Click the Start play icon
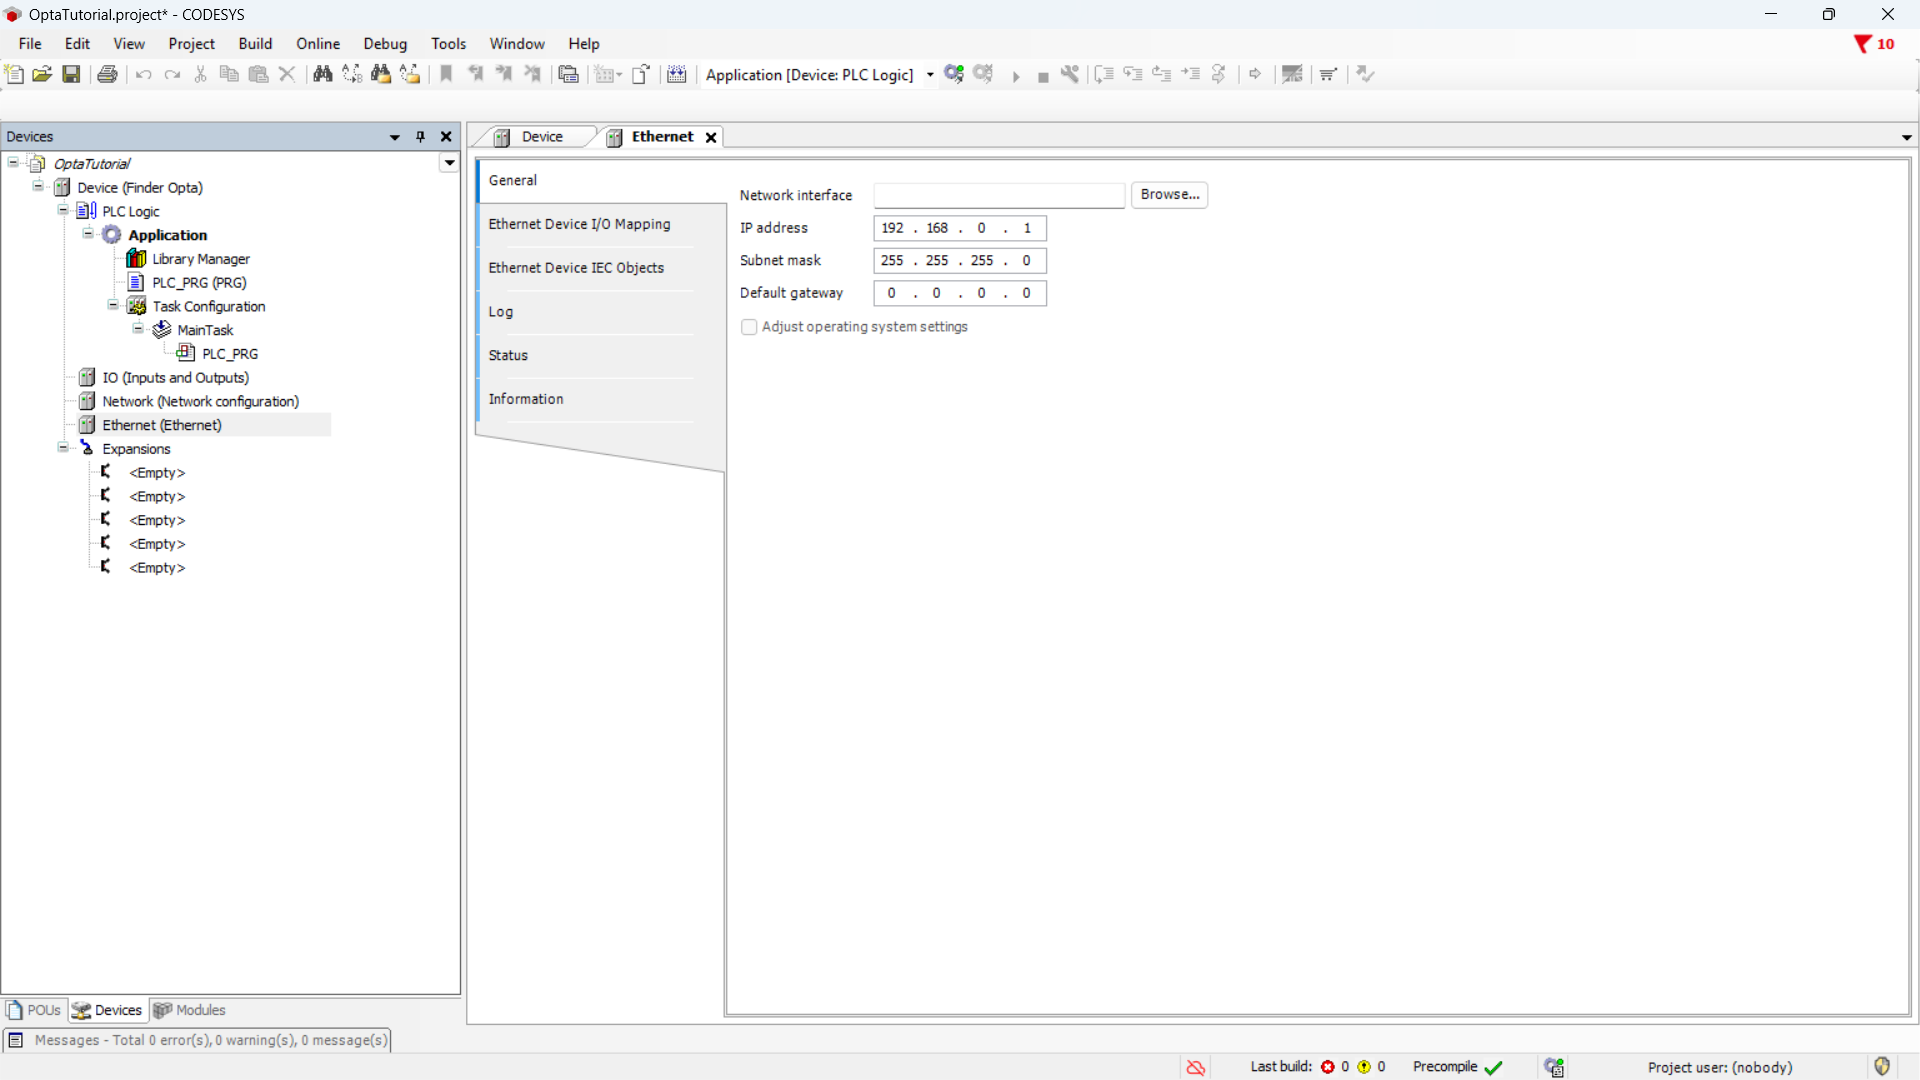 click(x=1015, y=76)
